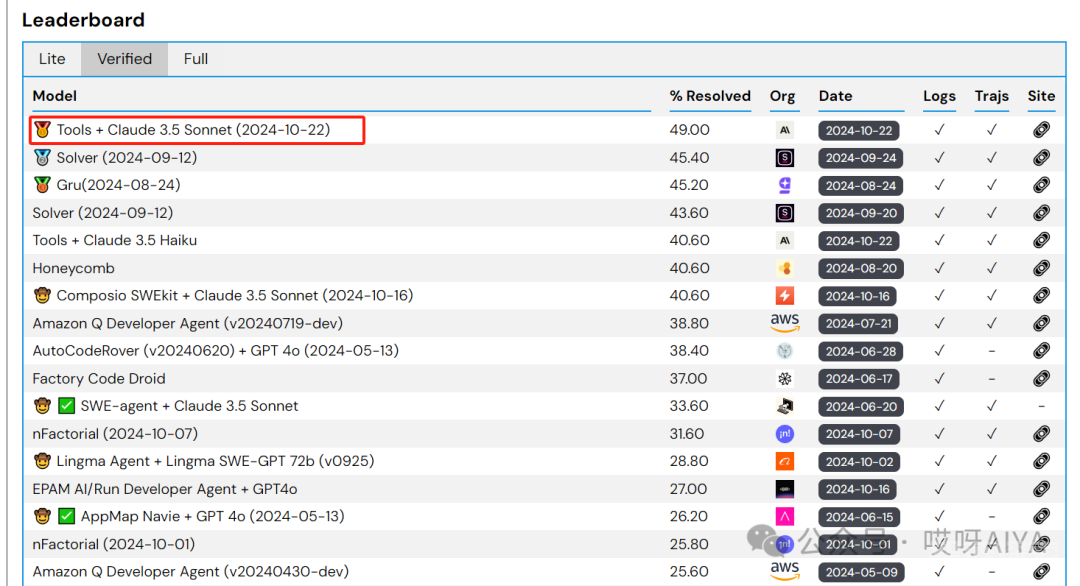The width and height of the screenshot is (1080, 586).
Task: Click the Org column header
Action: tap(782, 96)
